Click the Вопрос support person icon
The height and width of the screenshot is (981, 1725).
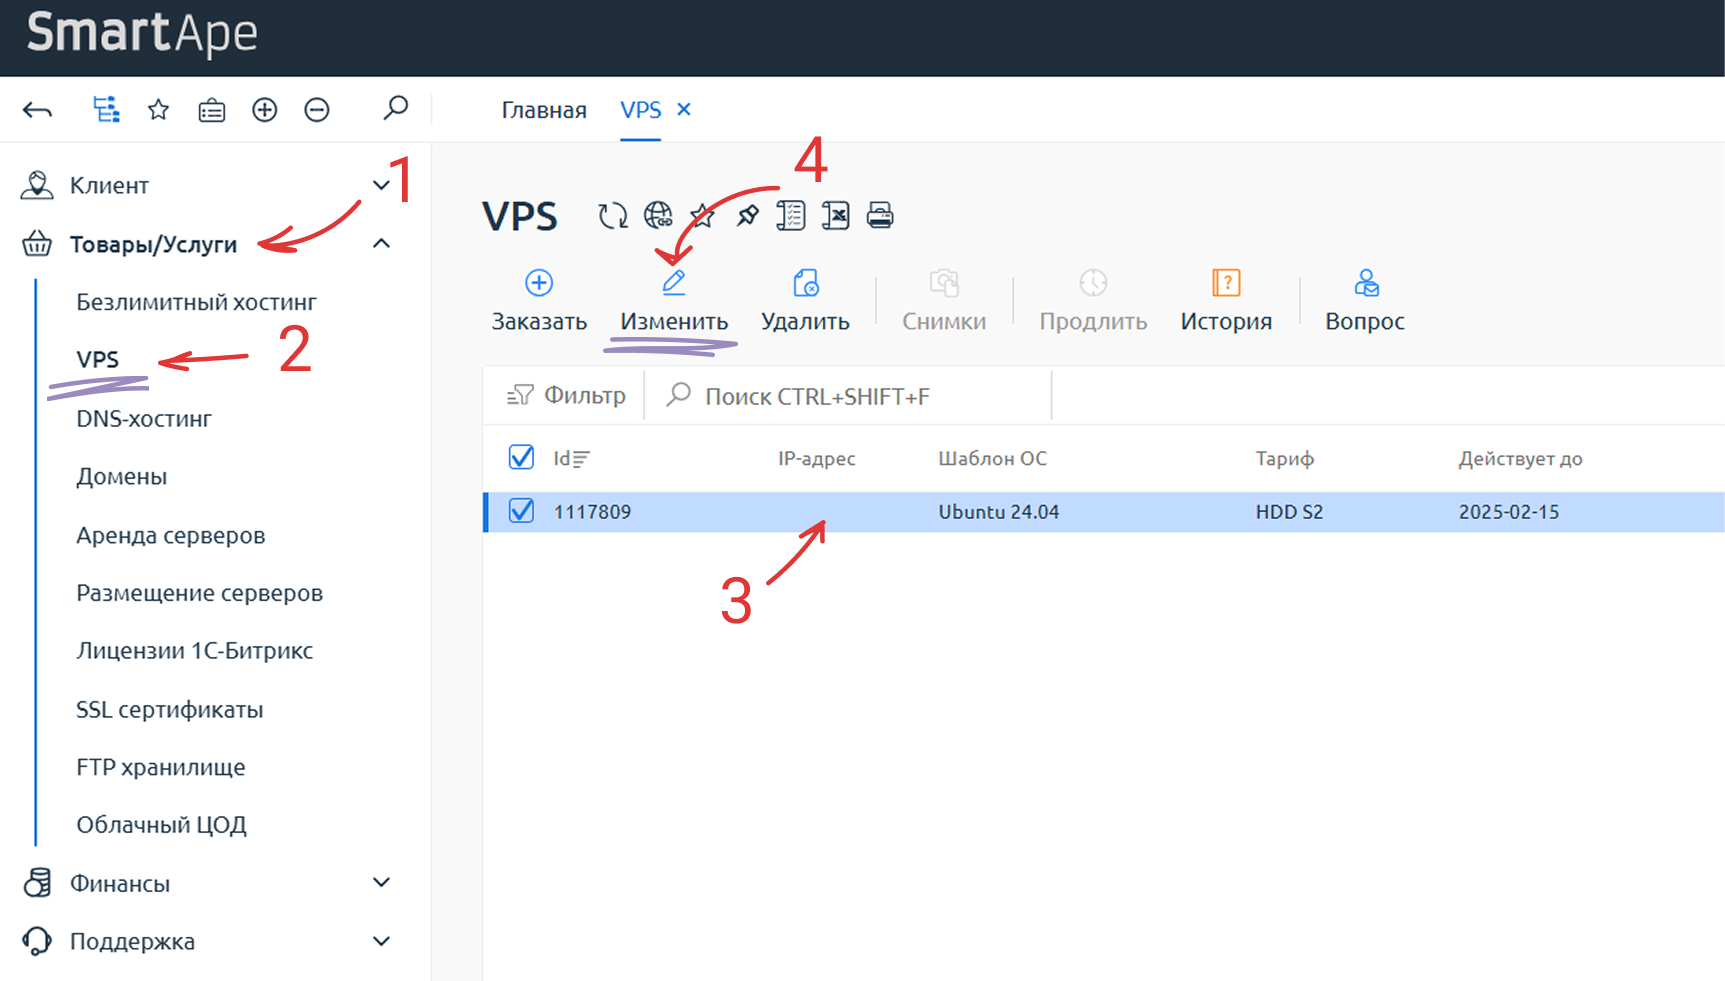[1366, 283]
